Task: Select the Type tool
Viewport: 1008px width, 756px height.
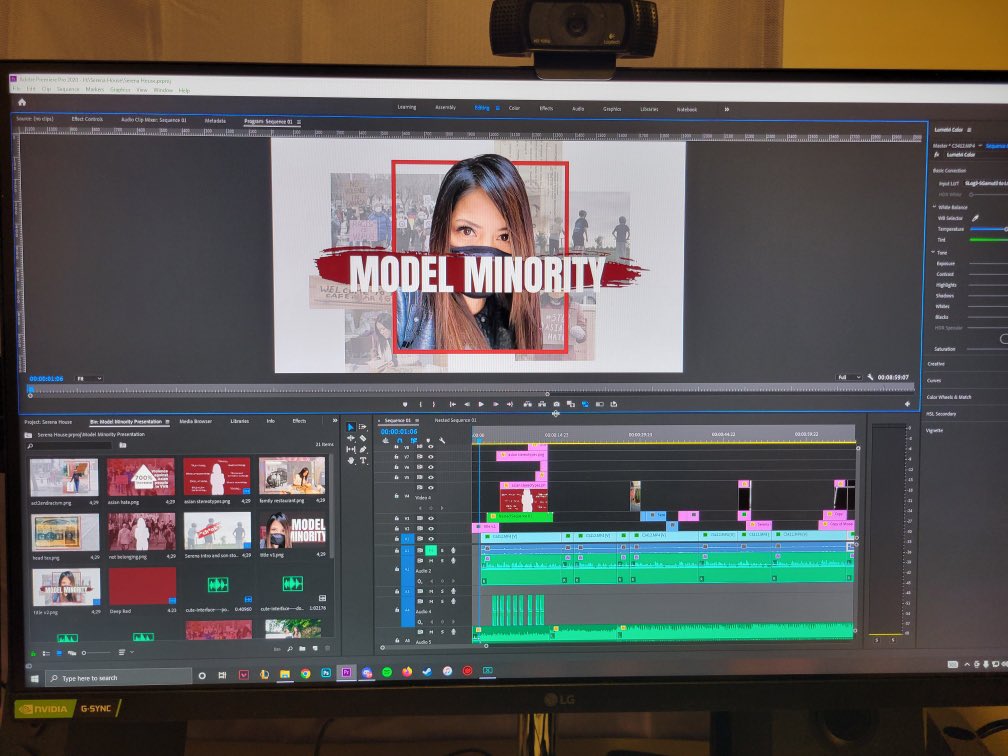Action: 363,460
